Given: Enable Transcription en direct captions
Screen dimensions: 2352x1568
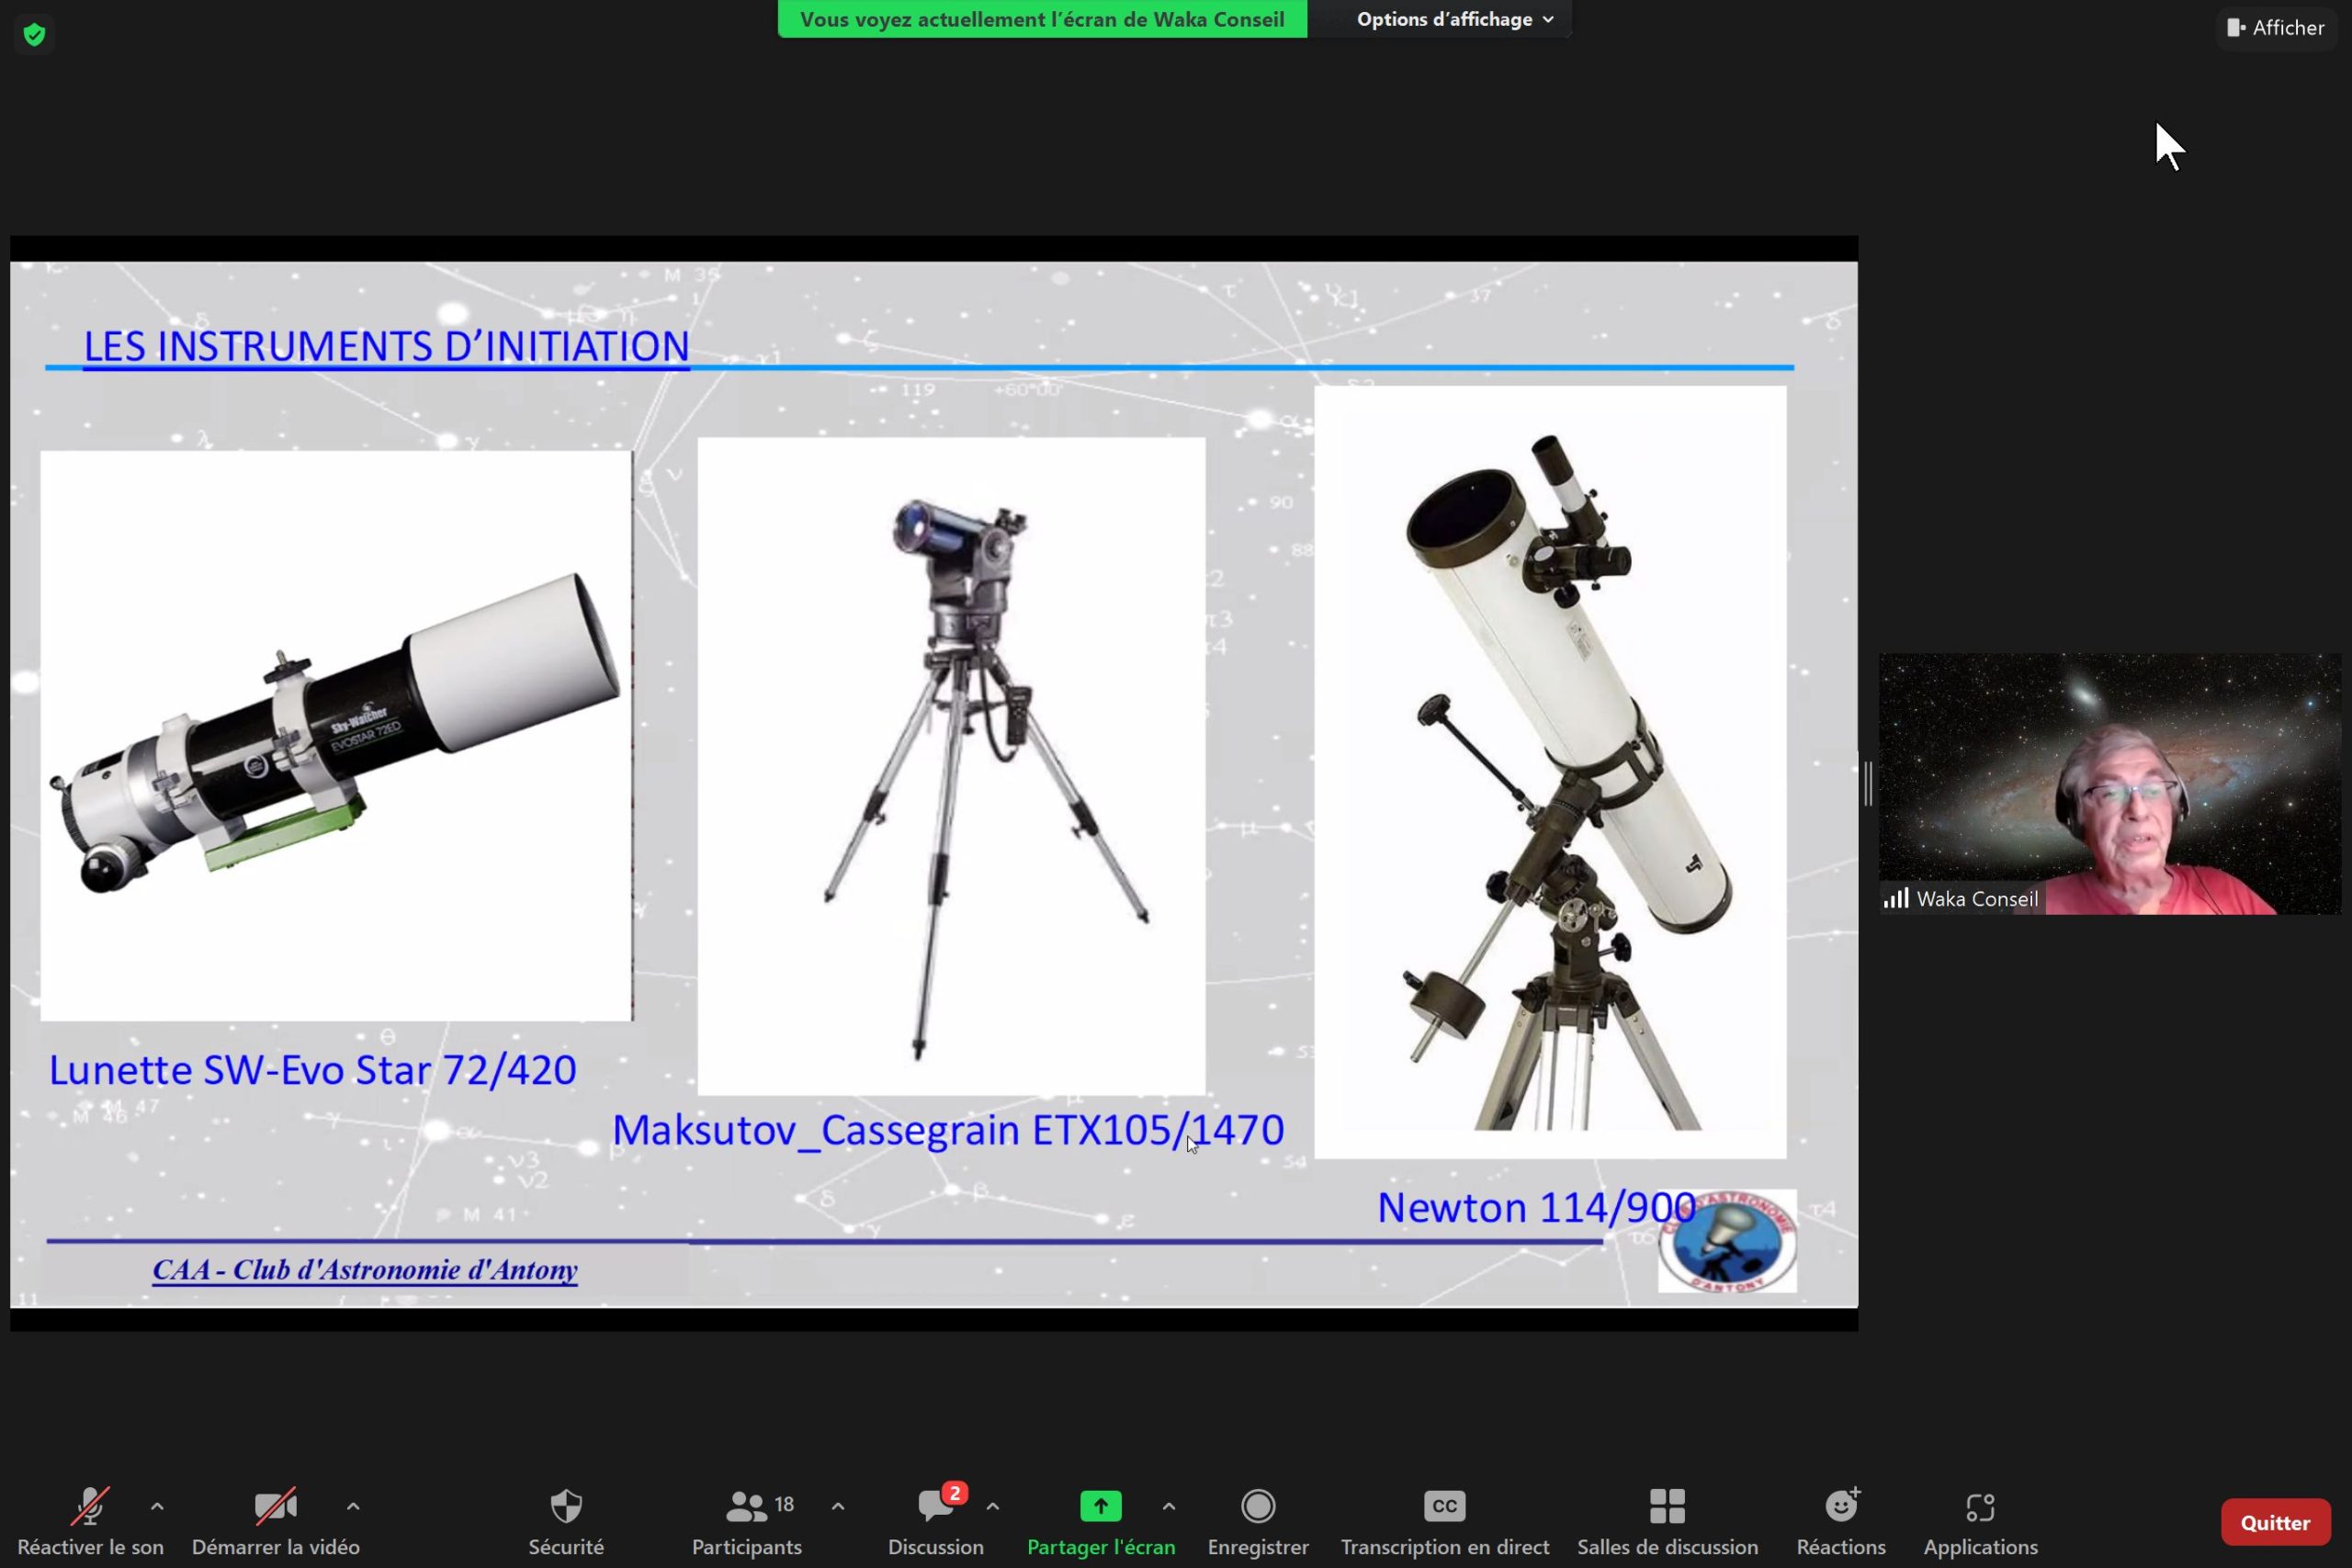Looking at the screenshot, I should pyautogui.click(x=1445, y=1521).
